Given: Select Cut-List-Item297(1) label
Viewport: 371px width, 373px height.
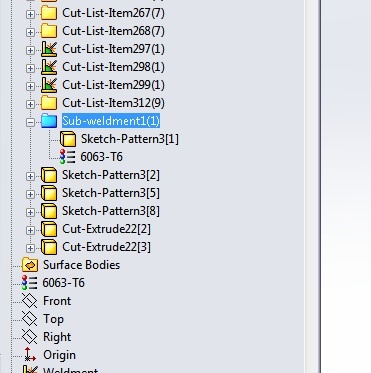Looking at the screenshot, I should (x=113, y=49).
